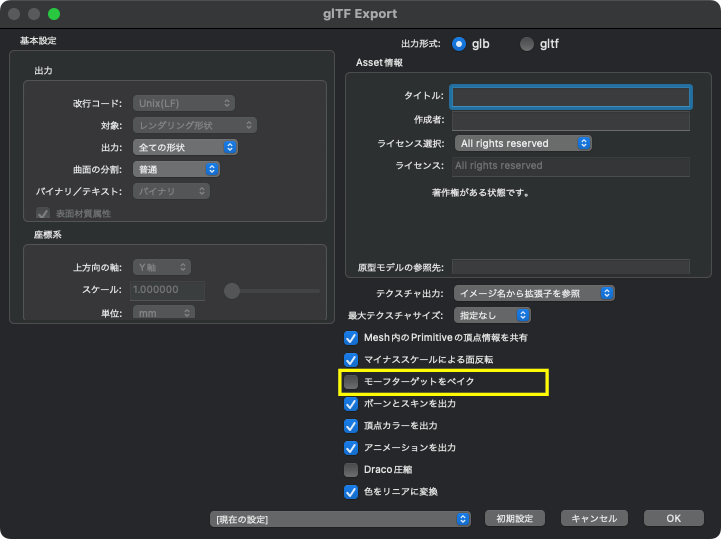Open the 上方向の軸 Y軸 dropdown
721x539 pixels.
[x=162, y=267]
